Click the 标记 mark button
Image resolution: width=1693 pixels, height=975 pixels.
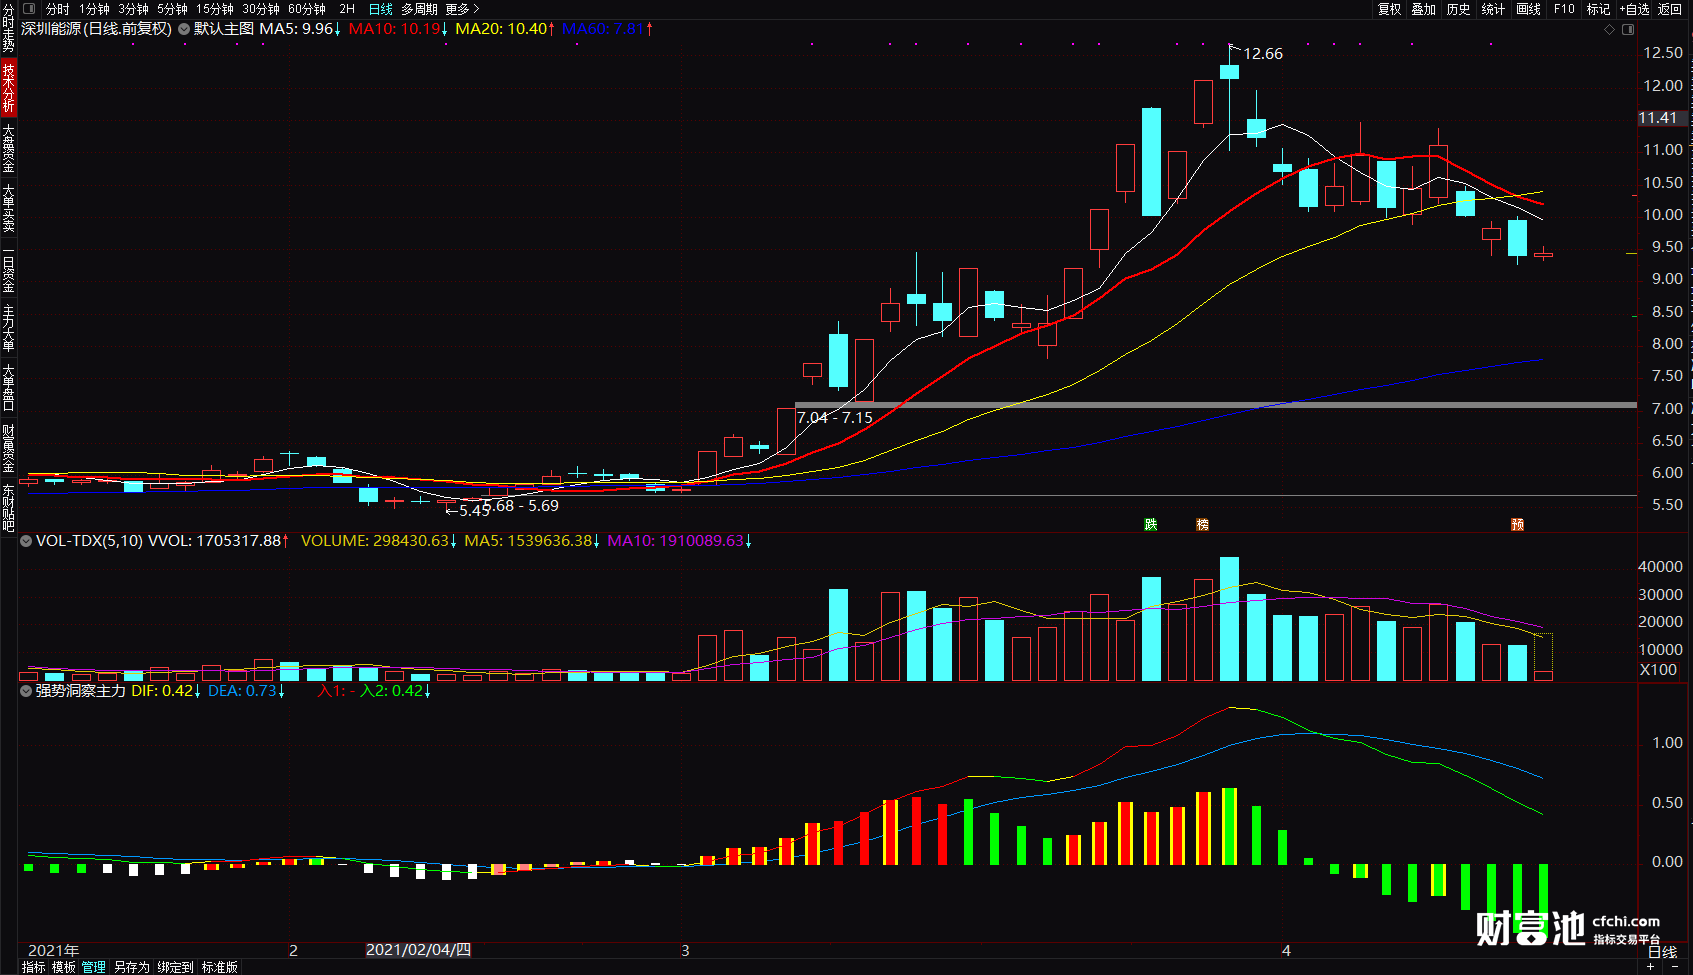[x=1598, y=9]
